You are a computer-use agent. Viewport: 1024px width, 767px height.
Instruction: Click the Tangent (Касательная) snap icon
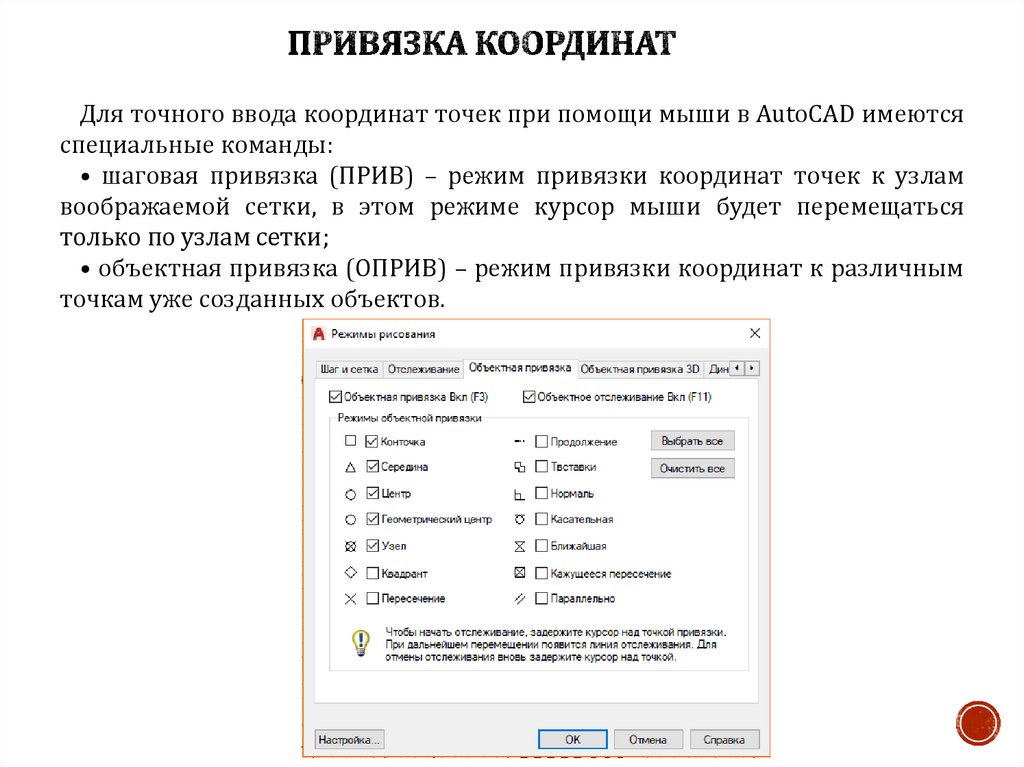(x=520, y=520)
